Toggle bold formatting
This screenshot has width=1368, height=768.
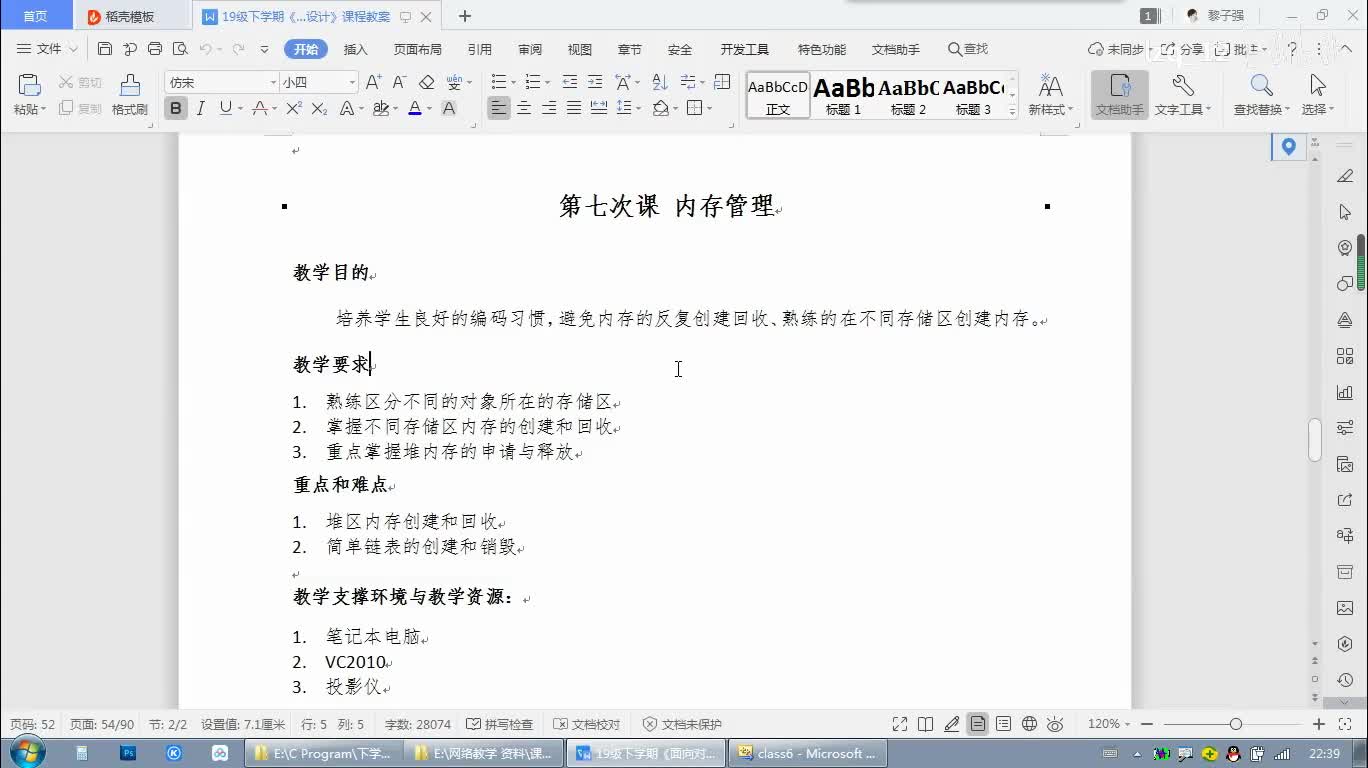176,108
